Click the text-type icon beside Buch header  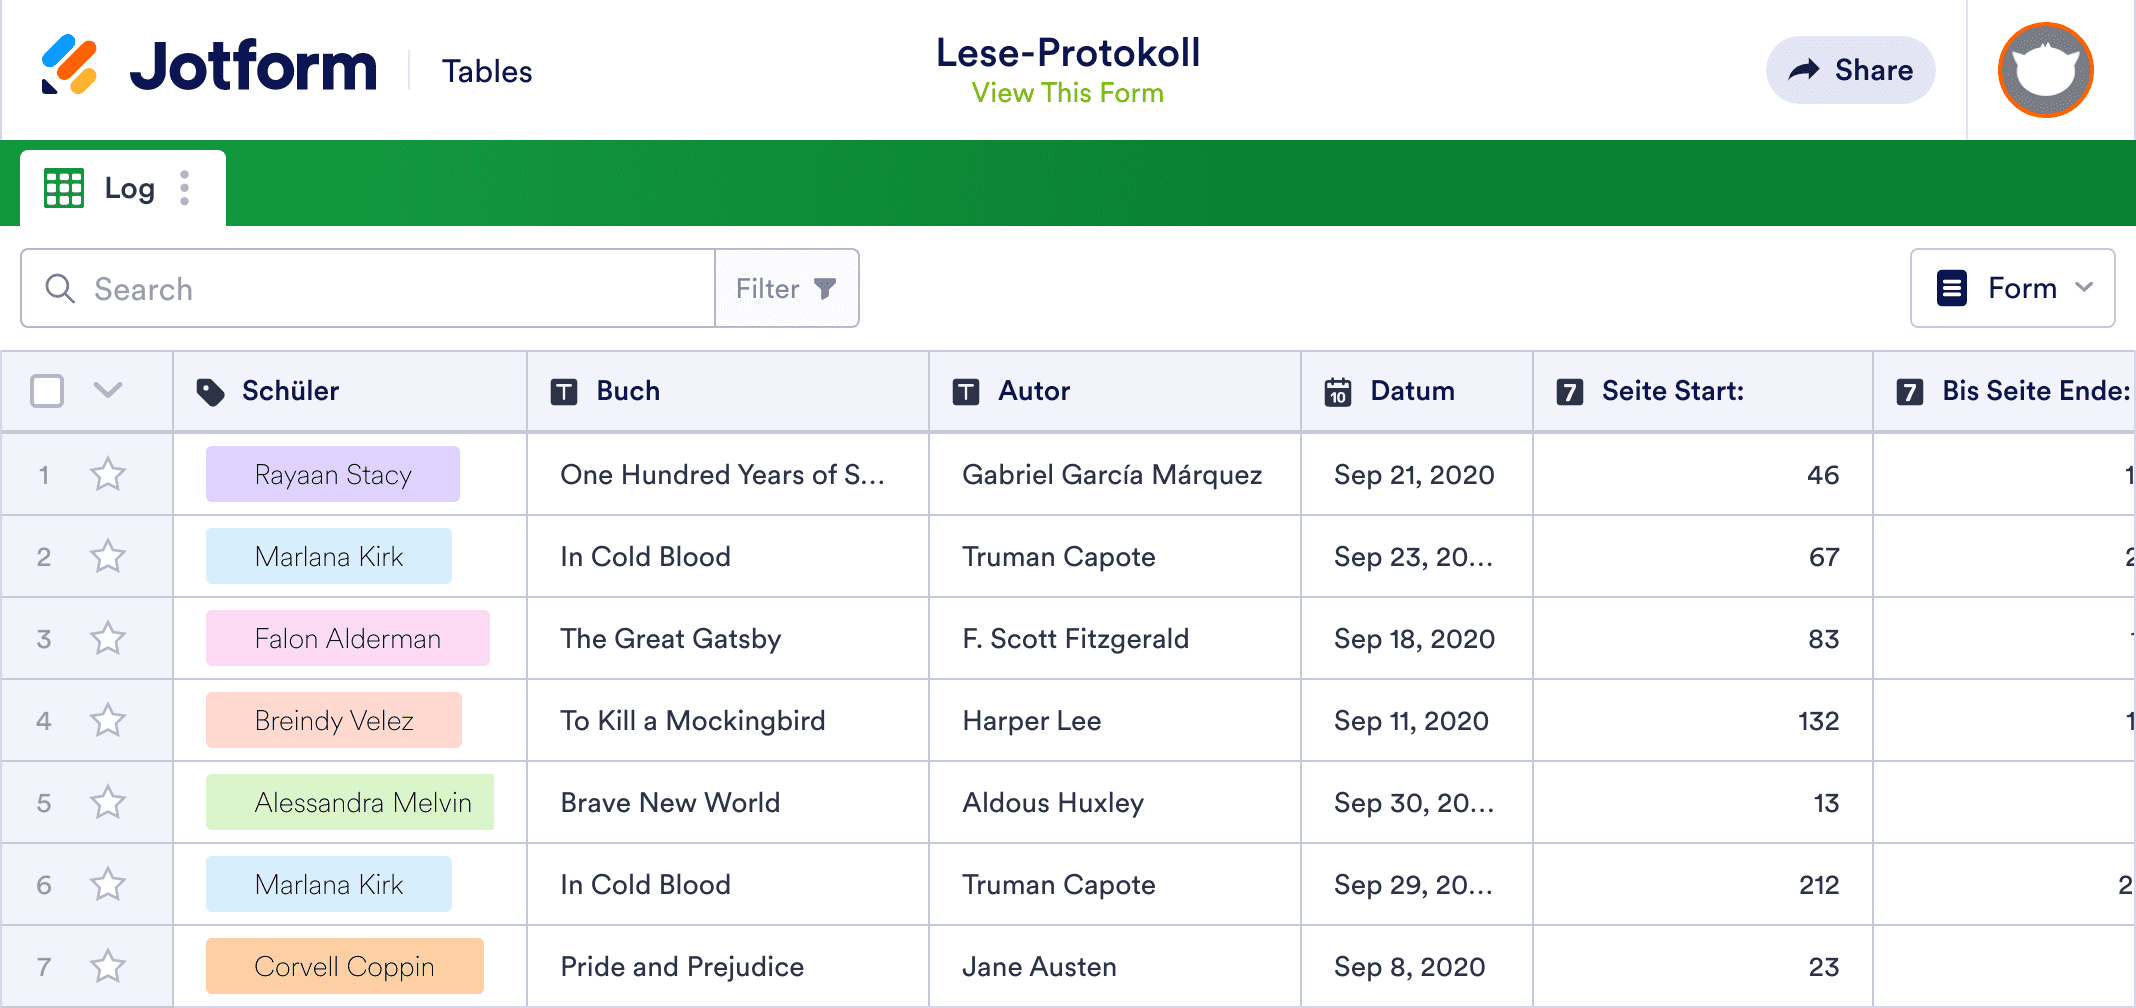(564, 391)
